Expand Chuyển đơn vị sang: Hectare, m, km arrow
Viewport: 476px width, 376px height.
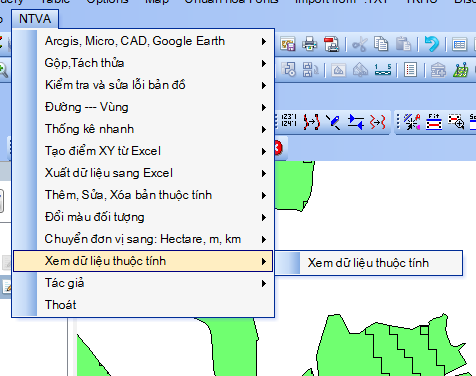tap(264, 239)
